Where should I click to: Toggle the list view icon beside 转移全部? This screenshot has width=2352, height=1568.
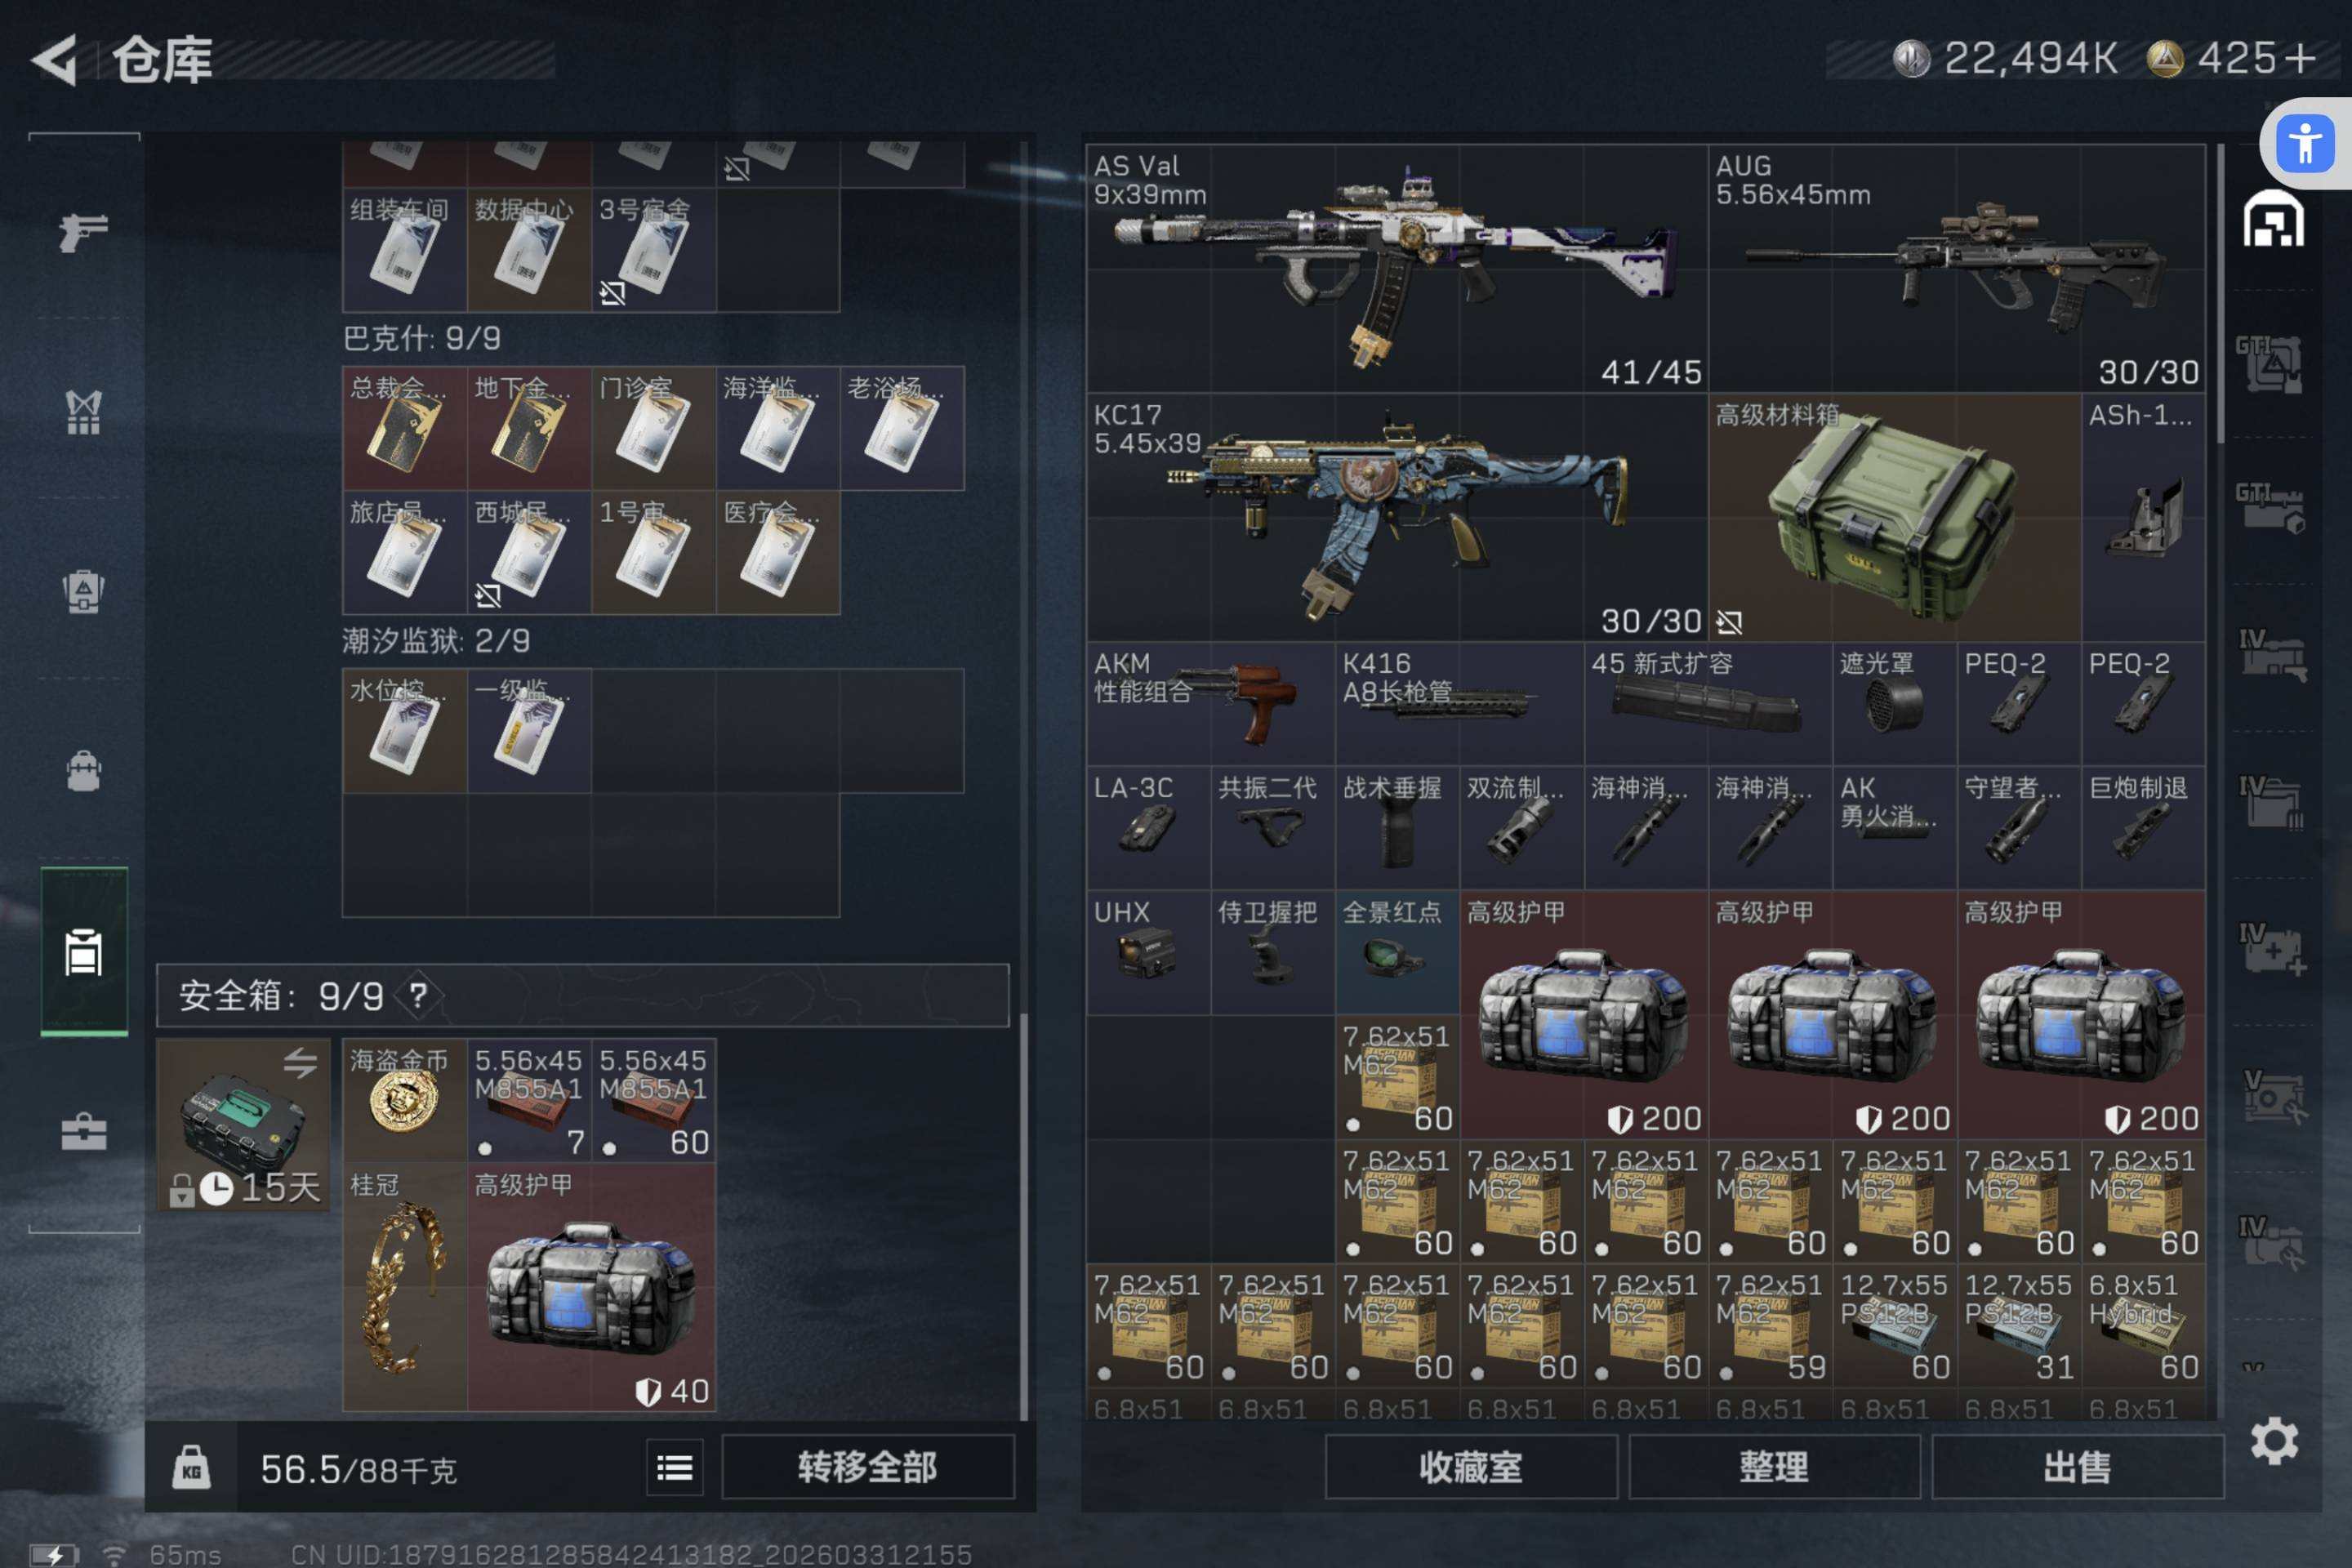click(x=674, y=1468)
